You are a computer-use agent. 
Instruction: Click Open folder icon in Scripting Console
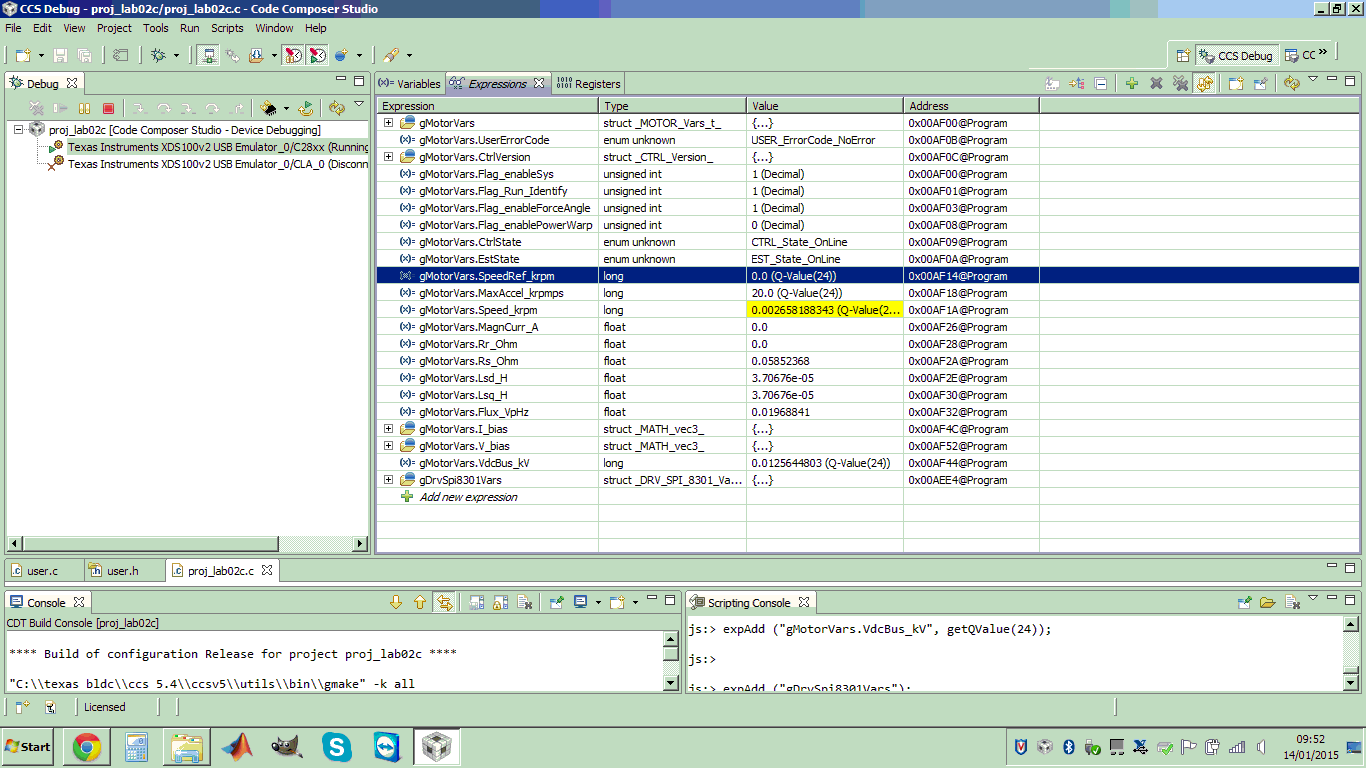[1268, 602]
